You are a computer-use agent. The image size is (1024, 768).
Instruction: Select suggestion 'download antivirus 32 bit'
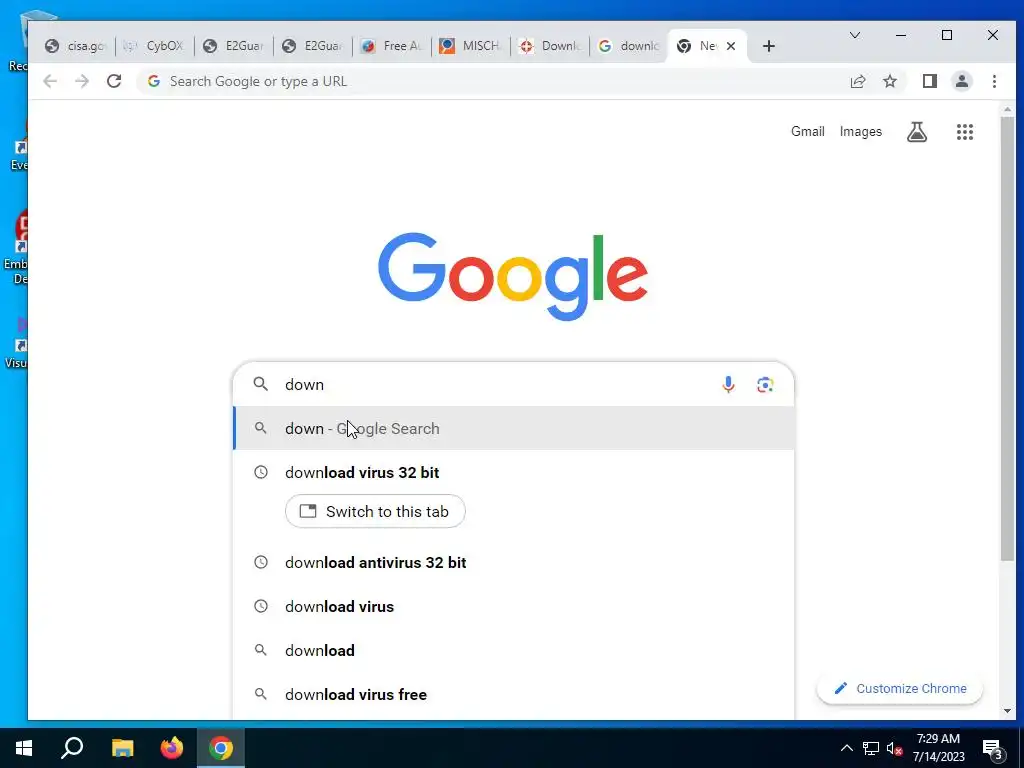(x=513, y=562)
